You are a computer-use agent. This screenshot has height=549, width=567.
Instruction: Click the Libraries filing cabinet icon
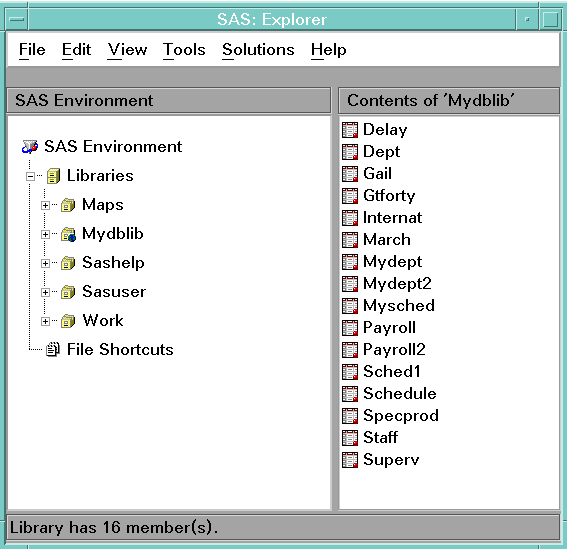tap(54, 176)
